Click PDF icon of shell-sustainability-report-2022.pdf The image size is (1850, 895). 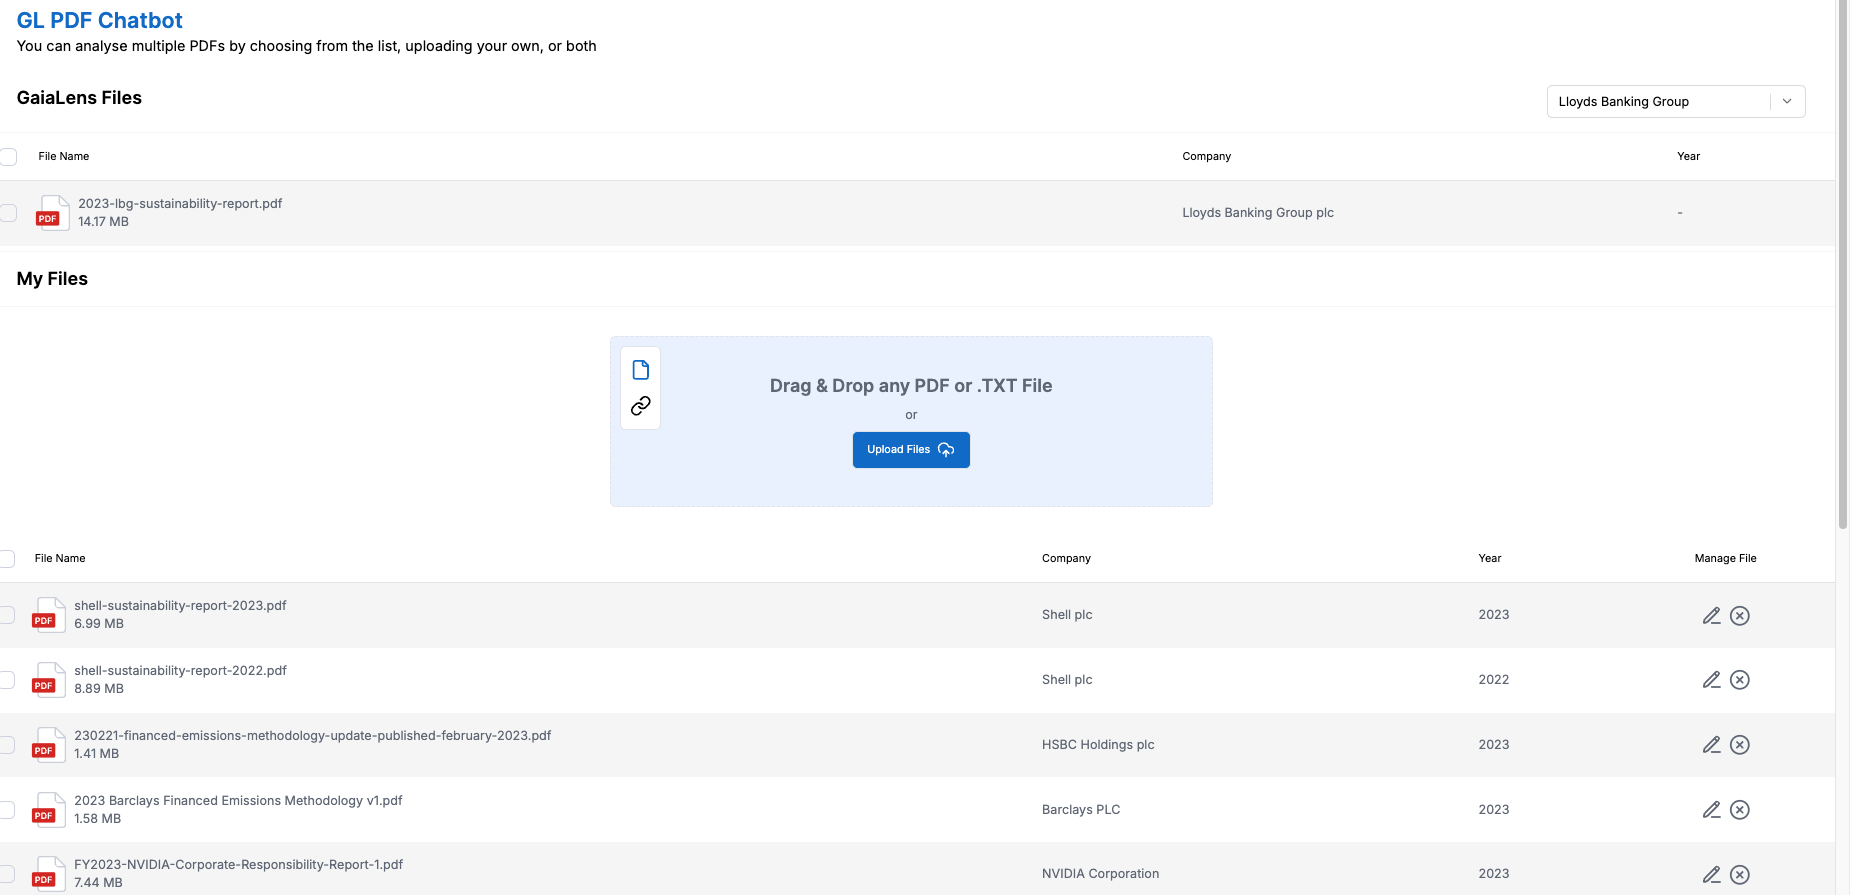point(48,679)
